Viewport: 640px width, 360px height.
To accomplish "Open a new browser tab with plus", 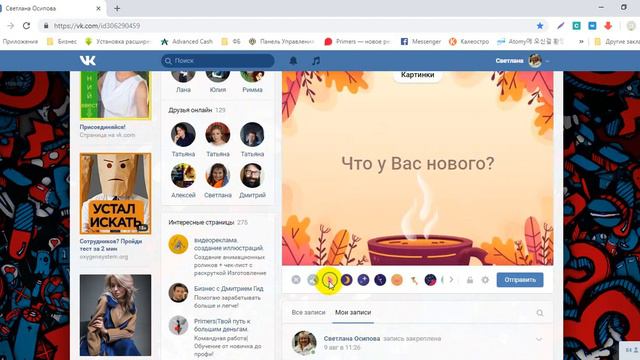I will pyautogui.click(x=117, y=8).
